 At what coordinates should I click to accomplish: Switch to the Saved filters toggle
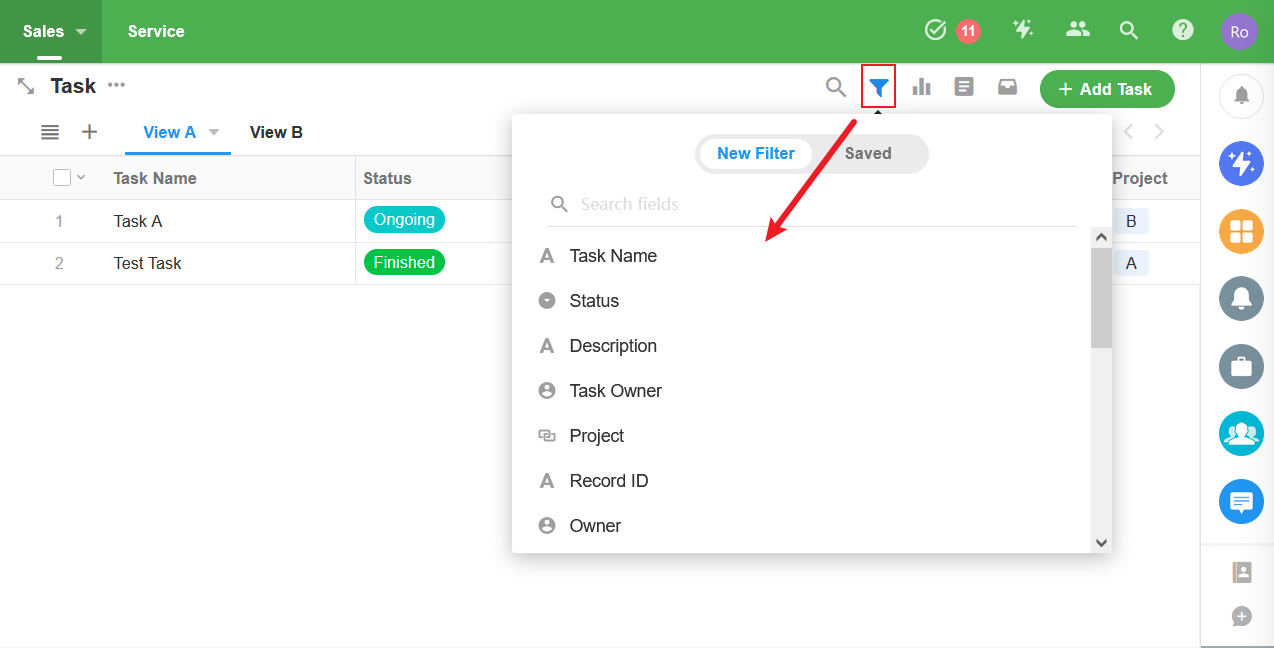point(868,153)
